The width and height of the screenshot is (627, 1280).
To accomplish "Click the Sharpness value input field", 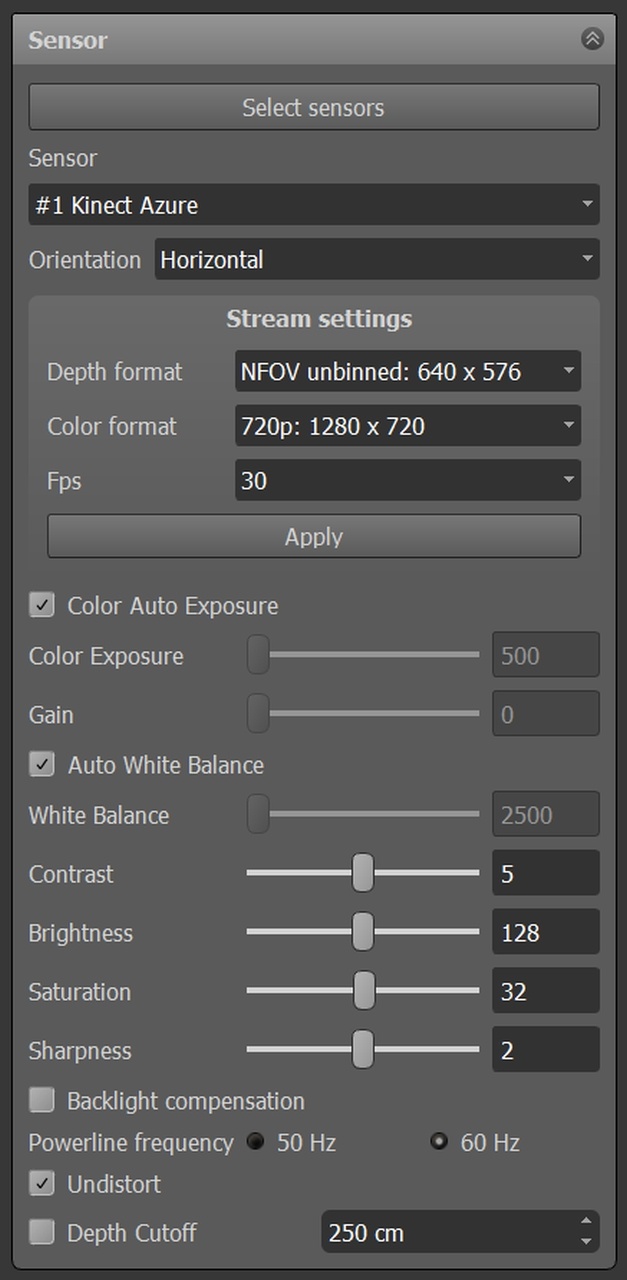I will click(x=545, y=1051).
